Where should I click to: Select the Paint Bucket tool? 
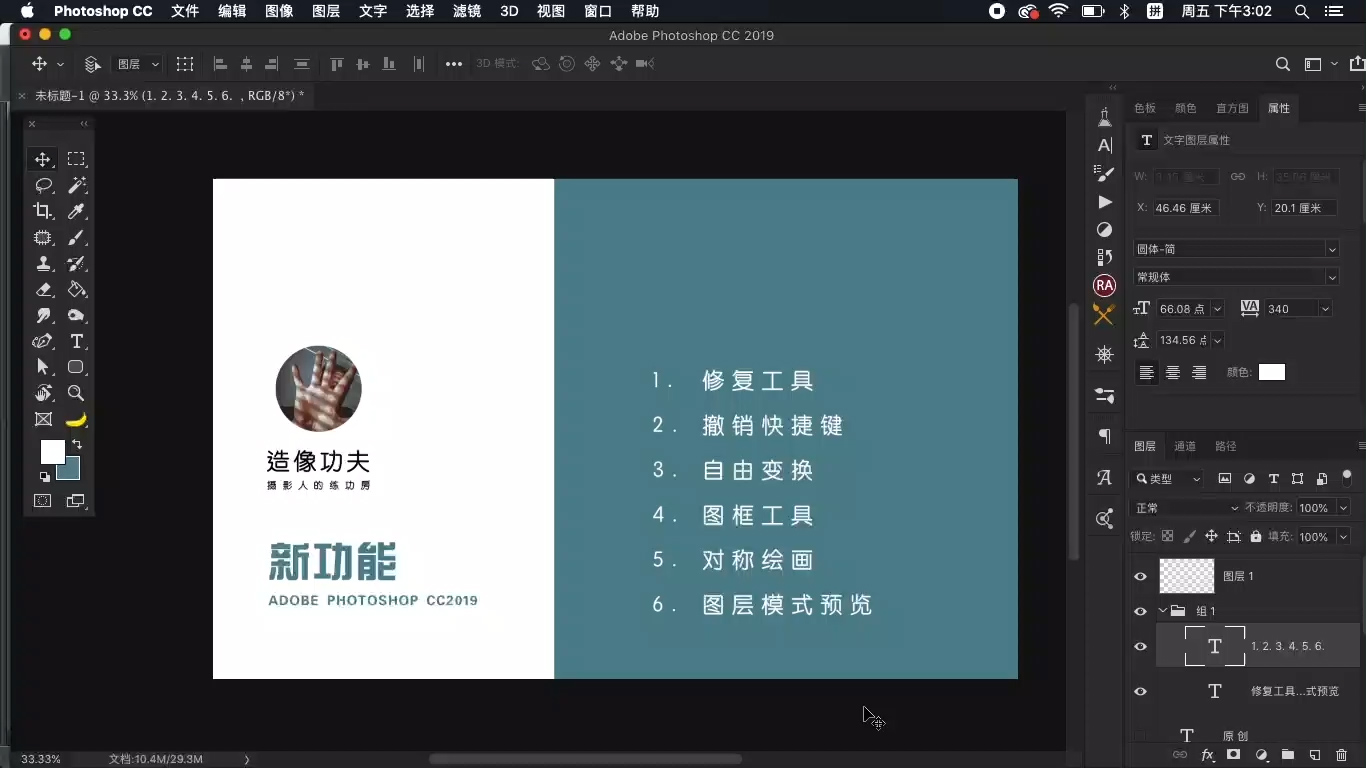(x=76, y=290)
